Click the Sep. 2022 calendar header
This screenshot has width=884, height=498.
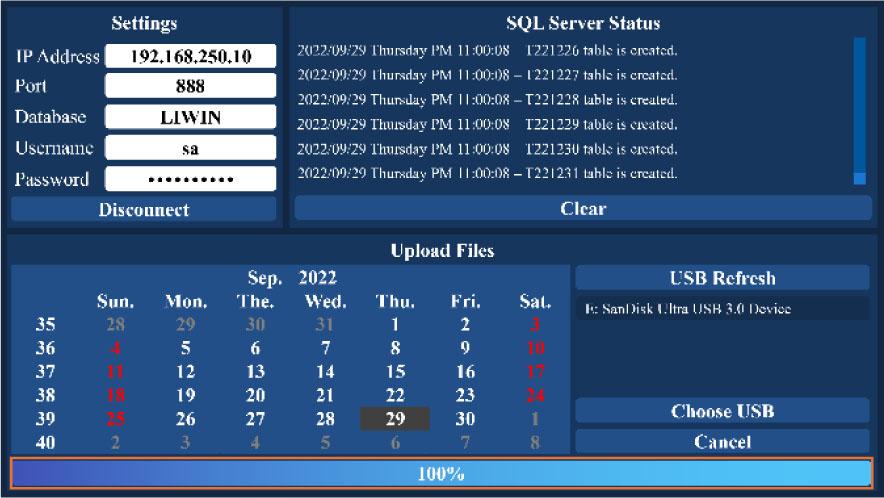pyautogui.click(x=292, y=277)
